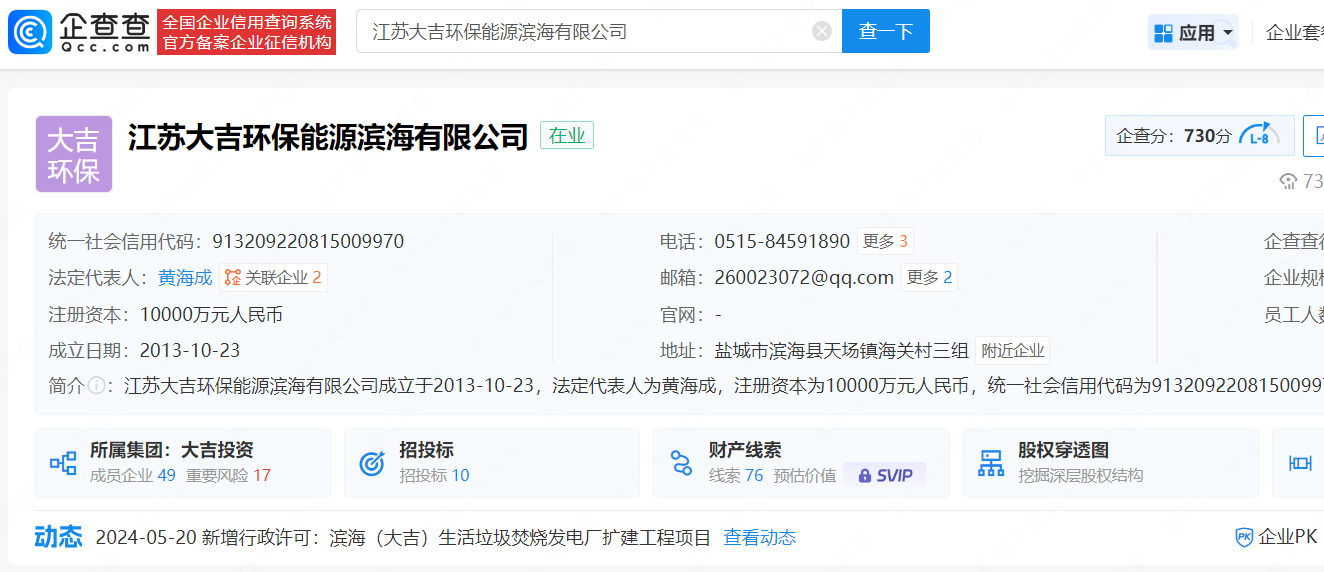
Task: Click the 动态 section label
Action: pyautogui.click(x=59, y=537)
